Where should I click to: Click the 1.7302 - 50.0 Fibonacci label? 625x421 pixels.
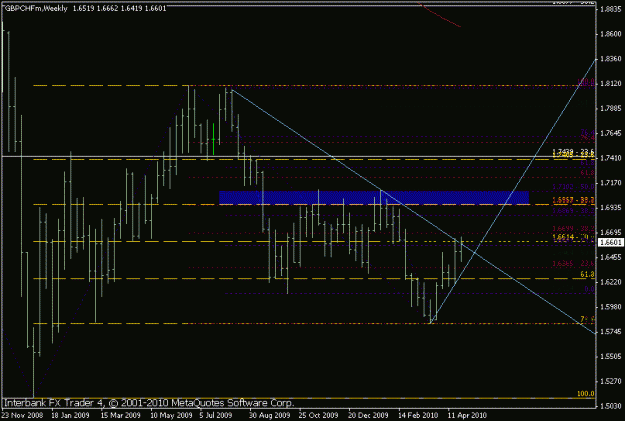pos(573,187)
